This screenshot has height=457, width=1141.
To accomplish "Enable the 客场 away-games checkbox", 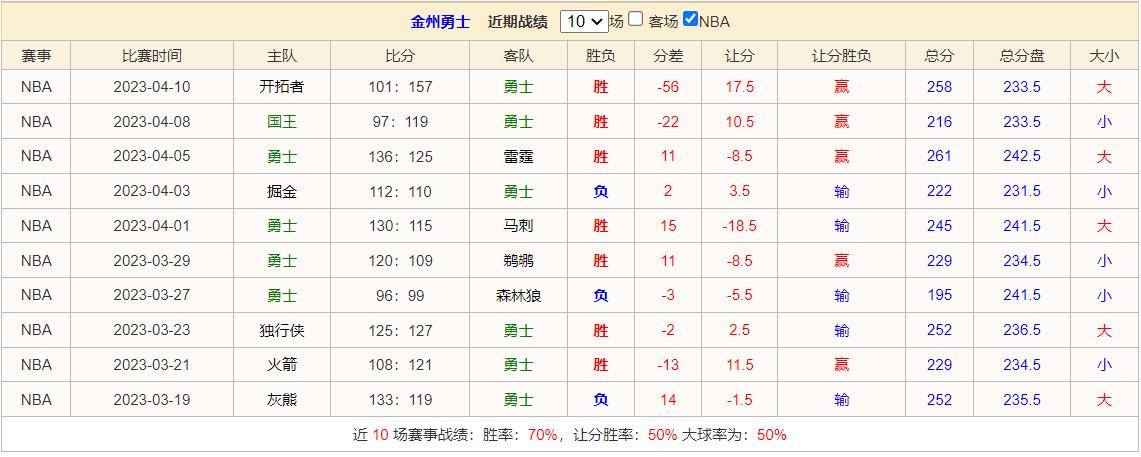I will click(x=635, y=19).
